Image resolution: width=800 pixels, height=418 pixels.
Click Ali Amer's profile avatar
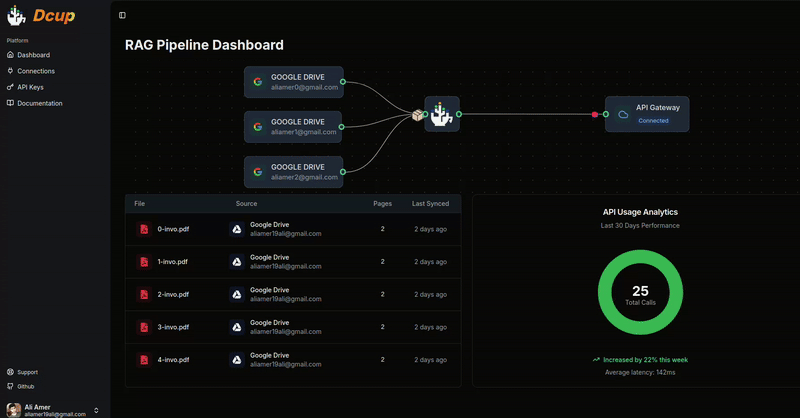13,410
